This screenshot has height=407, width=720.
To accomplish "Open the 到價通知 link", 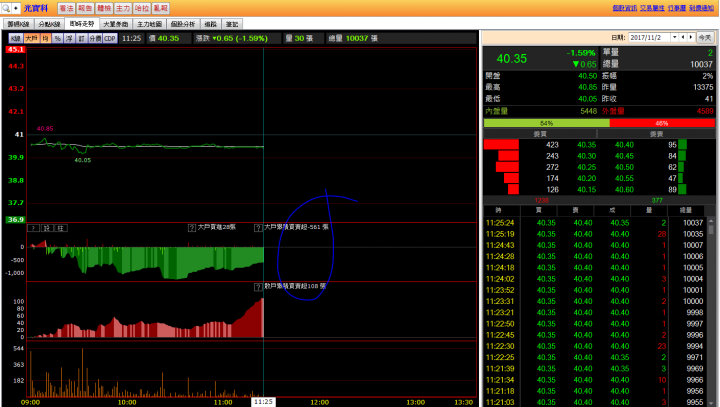I will click(701, 8).
